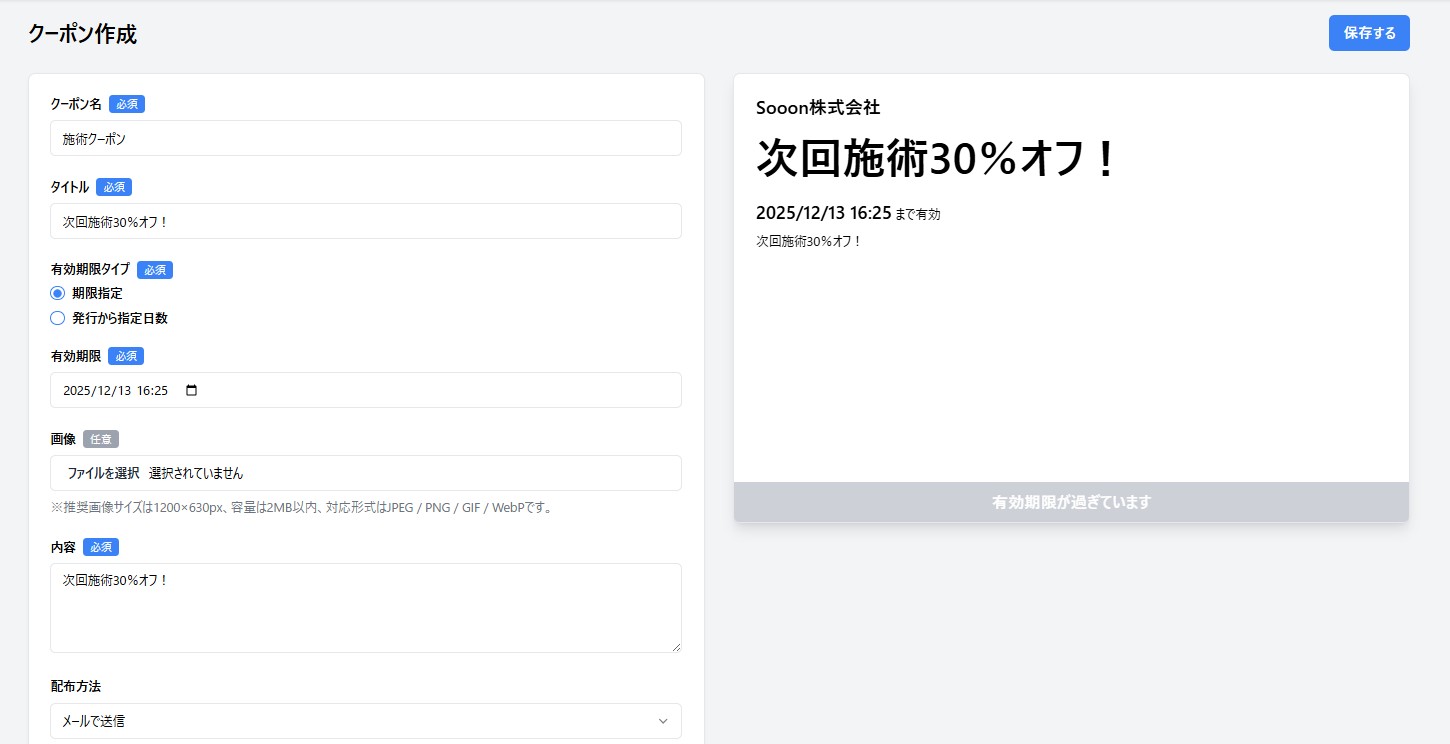Re-select the checked 期限指定 deadline option

pyautogui.click(x=57, y=293)
